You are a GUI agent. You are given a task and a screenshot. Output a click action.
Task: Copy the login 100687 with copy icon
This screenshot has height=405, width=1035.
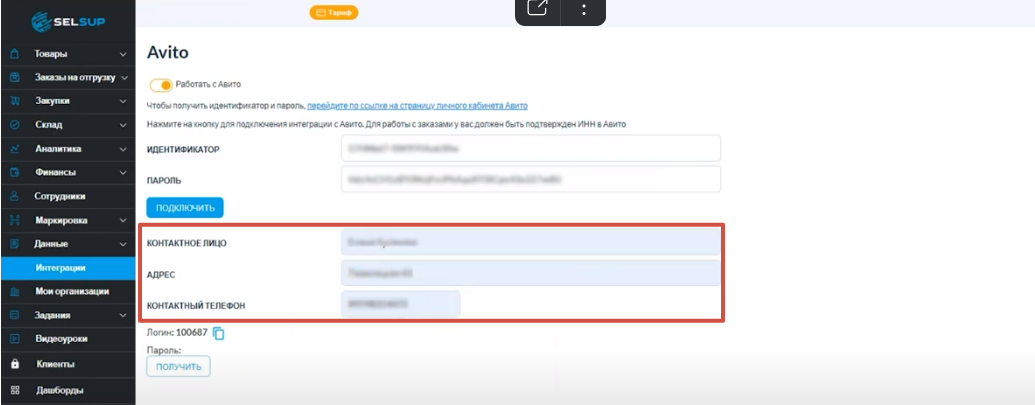pos(218,334)
